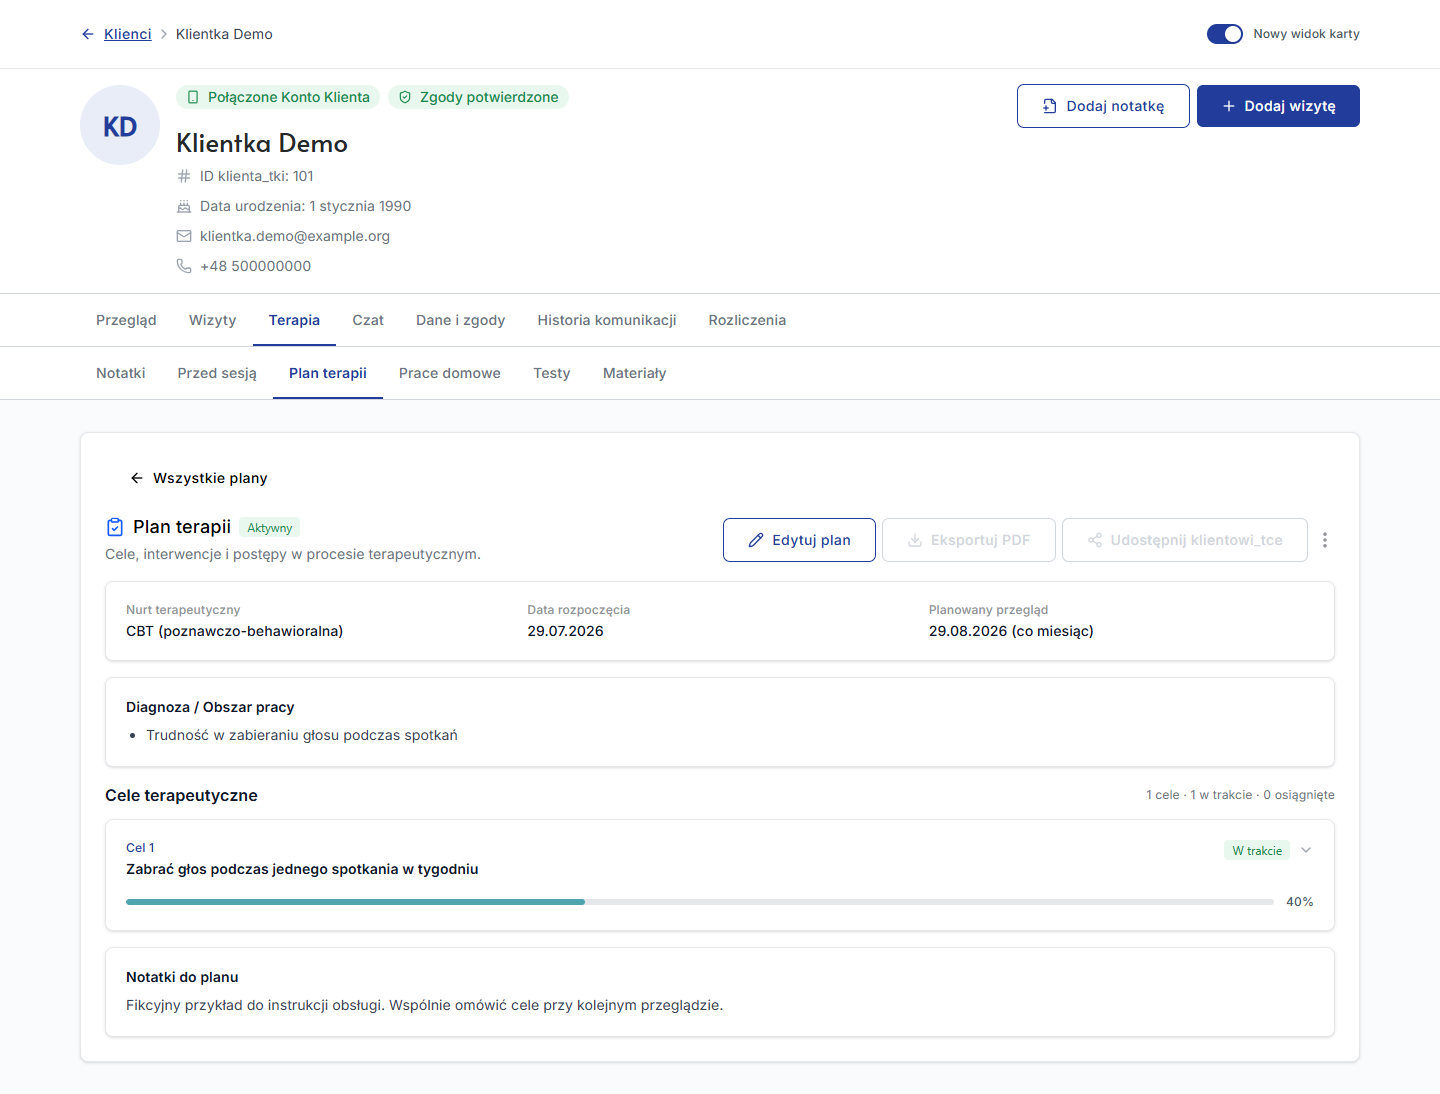Click the phone number +48 500000000
Screen dimensions: 1440x1094
256,266
